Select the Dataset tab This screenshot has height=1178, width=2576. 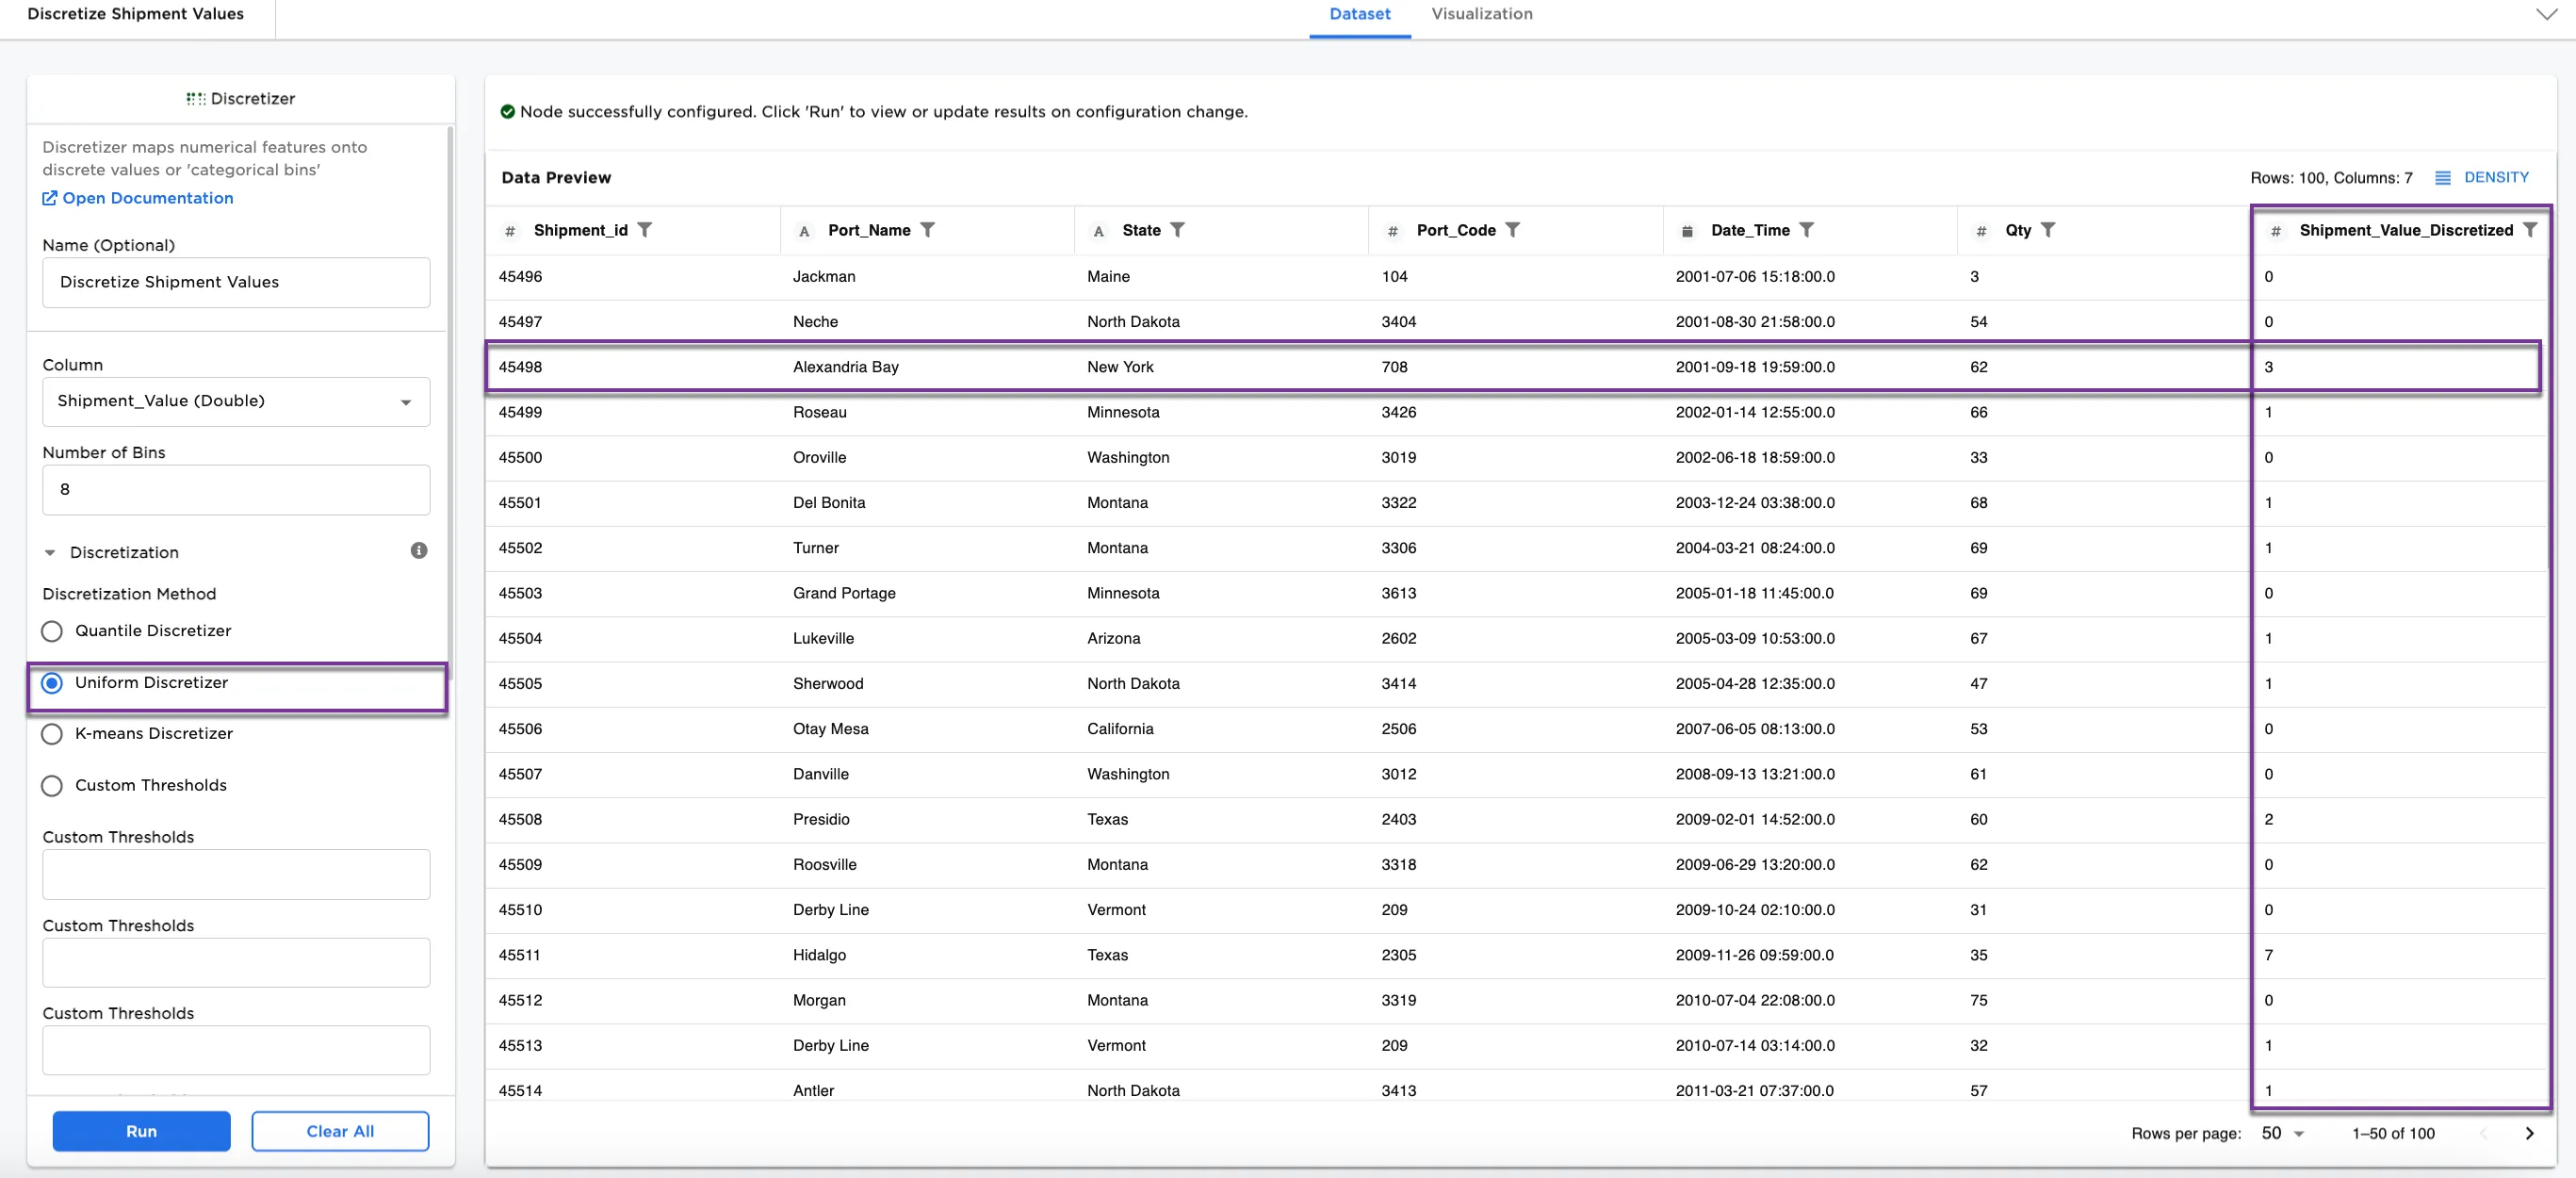(1359, 14)
